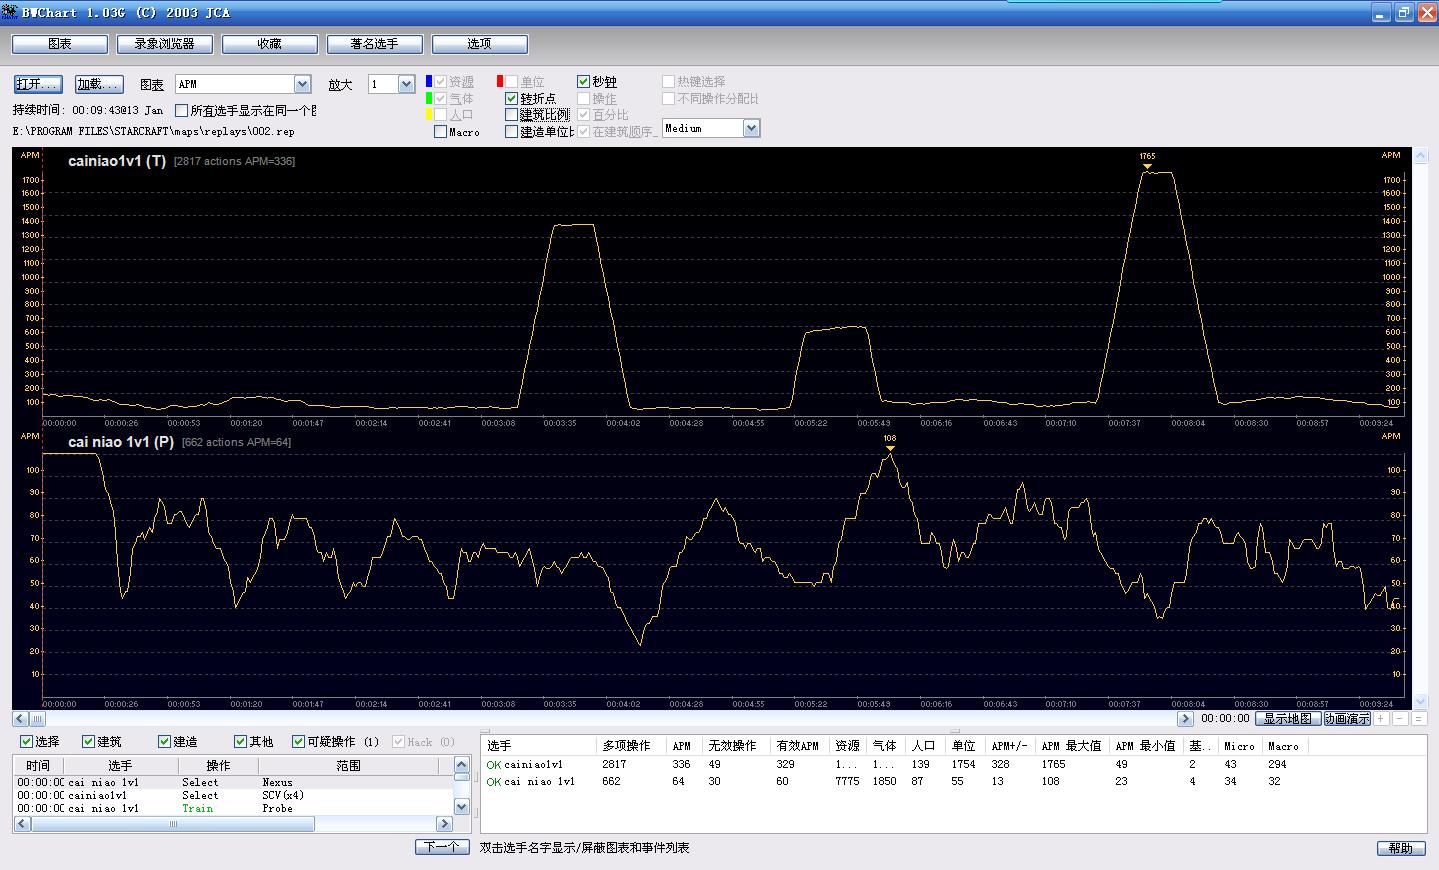Image resolution: width=1439 pixels, height=870 pixels.
Task: Toggle the 可疑操作 event filter
Action: pyautogui.click(x=299, y=741)
